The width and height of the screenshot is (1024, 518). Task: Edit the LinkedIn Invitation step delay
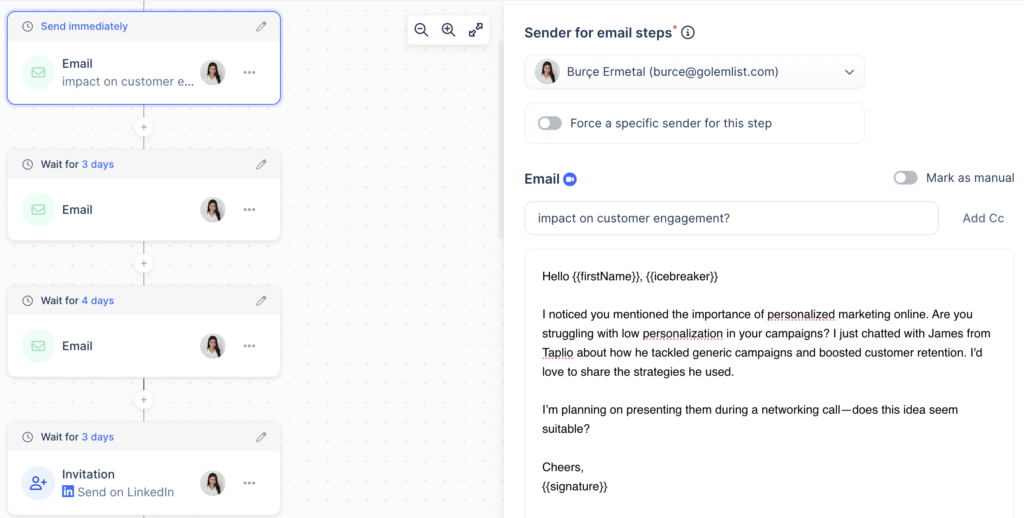pos(261,437)
